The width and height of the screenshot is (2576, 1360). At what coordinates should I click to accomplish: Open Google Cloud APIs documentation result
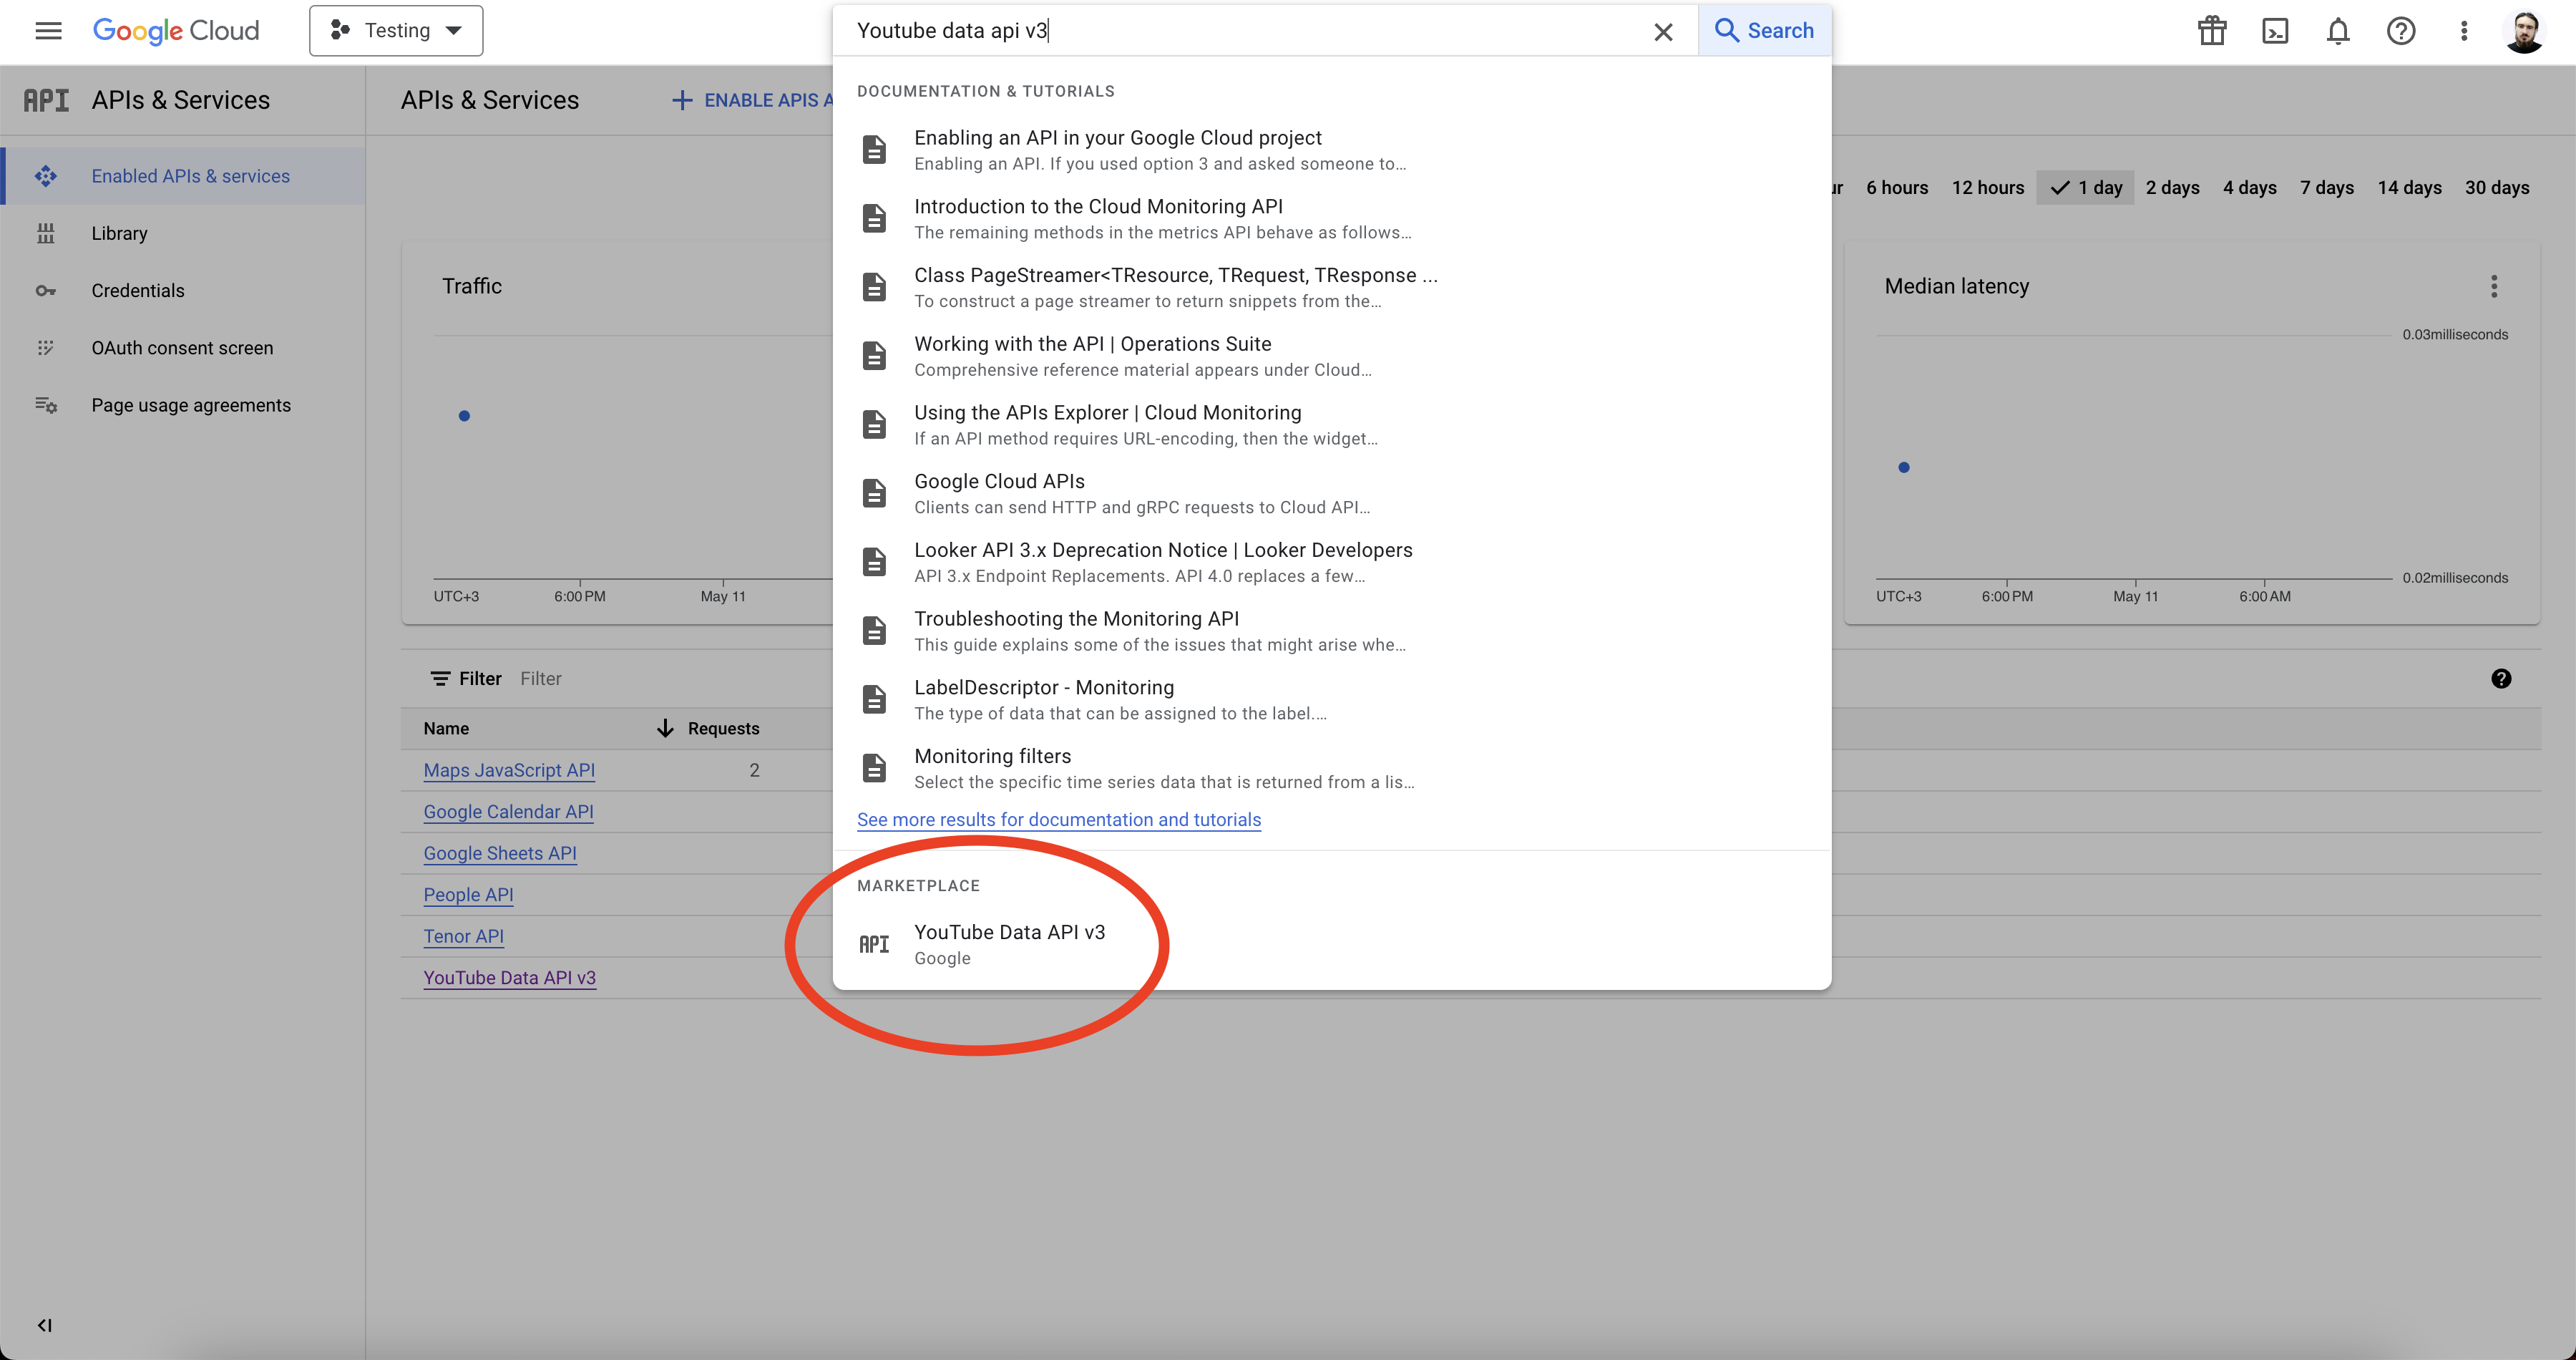tap(1332, 494)
